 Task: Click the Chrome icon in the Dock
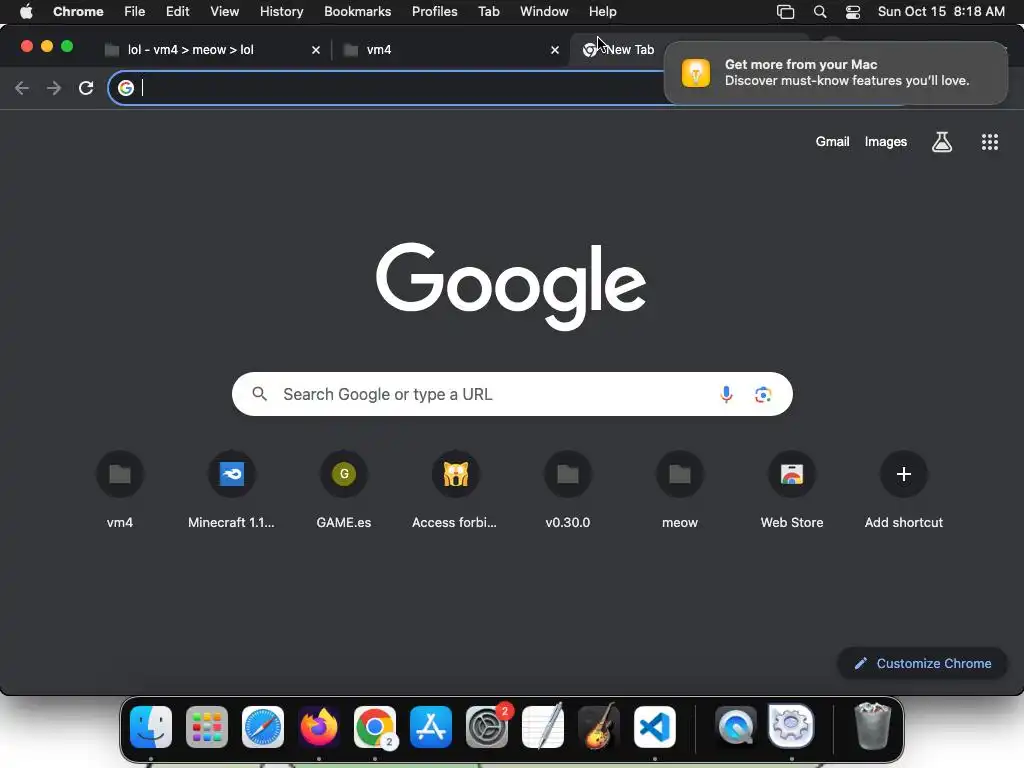pos(375,727)
